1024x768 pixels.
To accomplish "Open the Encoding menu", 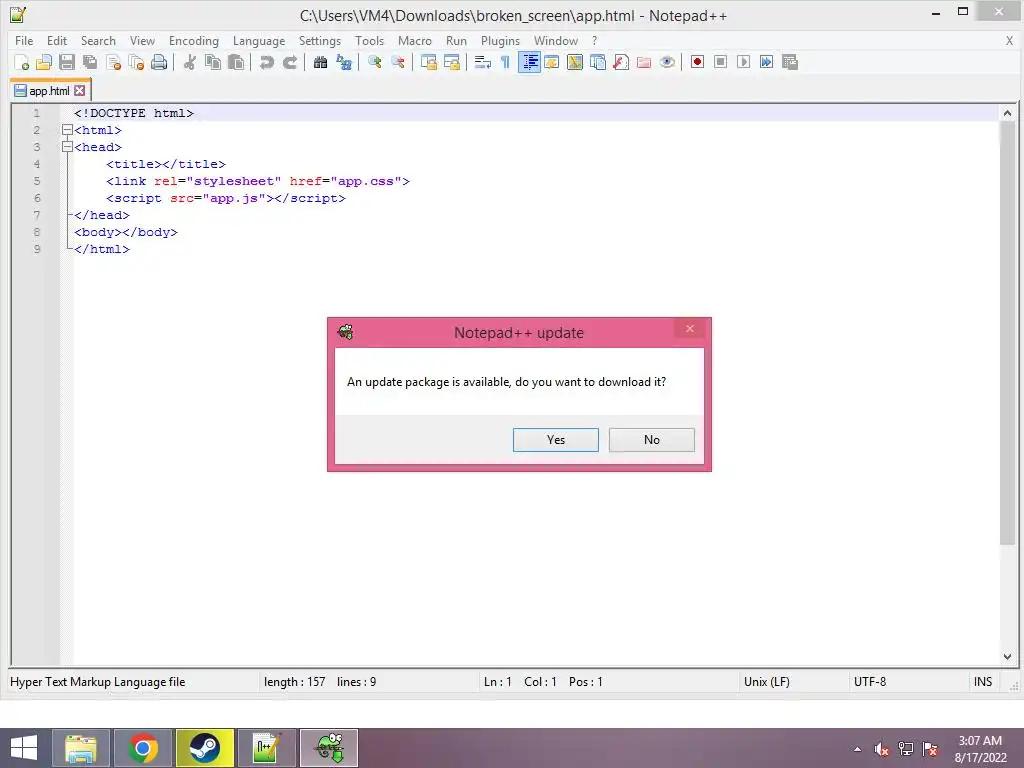I will pyautogui.click(x=194, y=40).
